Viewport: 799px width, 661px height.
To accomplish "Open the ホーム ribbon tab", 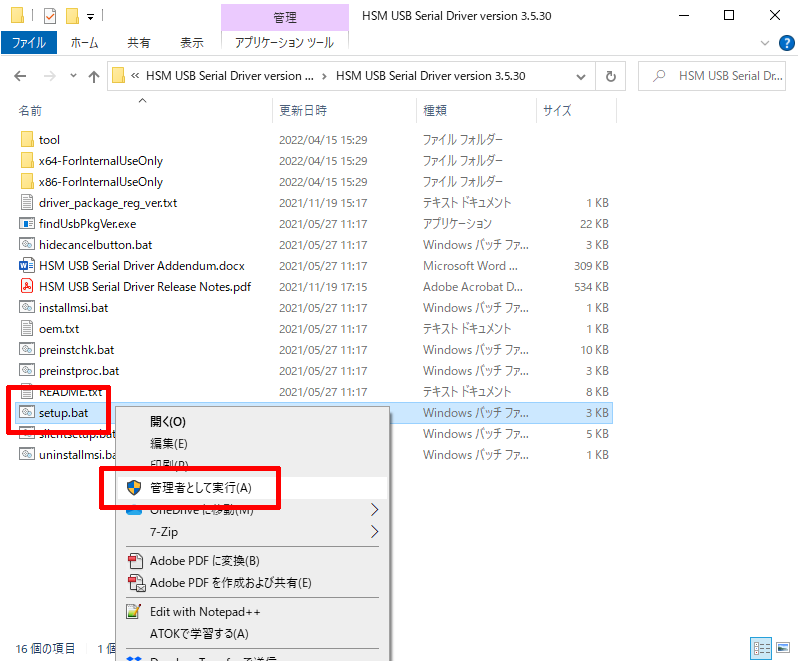I will [x=85, y=43].
